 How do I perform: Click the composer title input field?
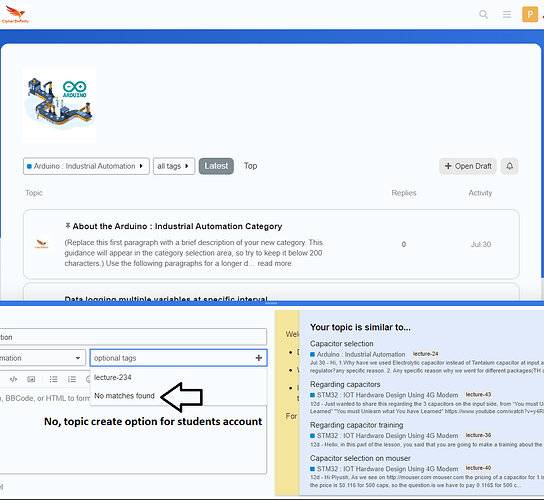coord(133,337)
